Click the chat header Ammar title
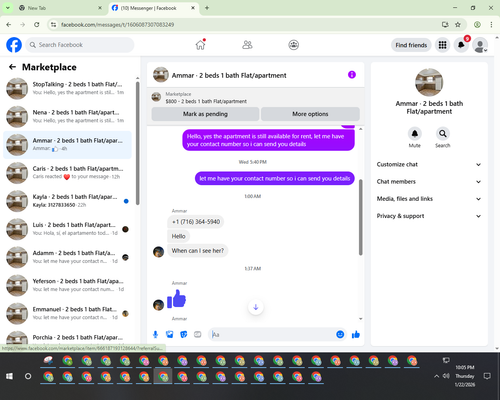This screenshot has width=500, height=400. click(x=229, y=75)
